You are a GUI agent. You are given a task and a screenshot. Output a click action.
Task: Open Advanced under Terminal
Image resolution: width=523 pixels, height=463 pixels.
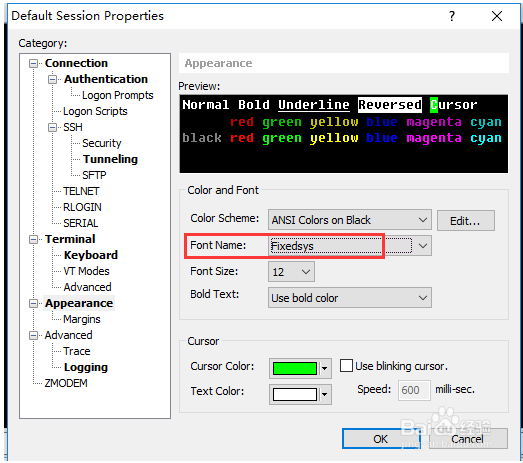click(x=87, y=287)
